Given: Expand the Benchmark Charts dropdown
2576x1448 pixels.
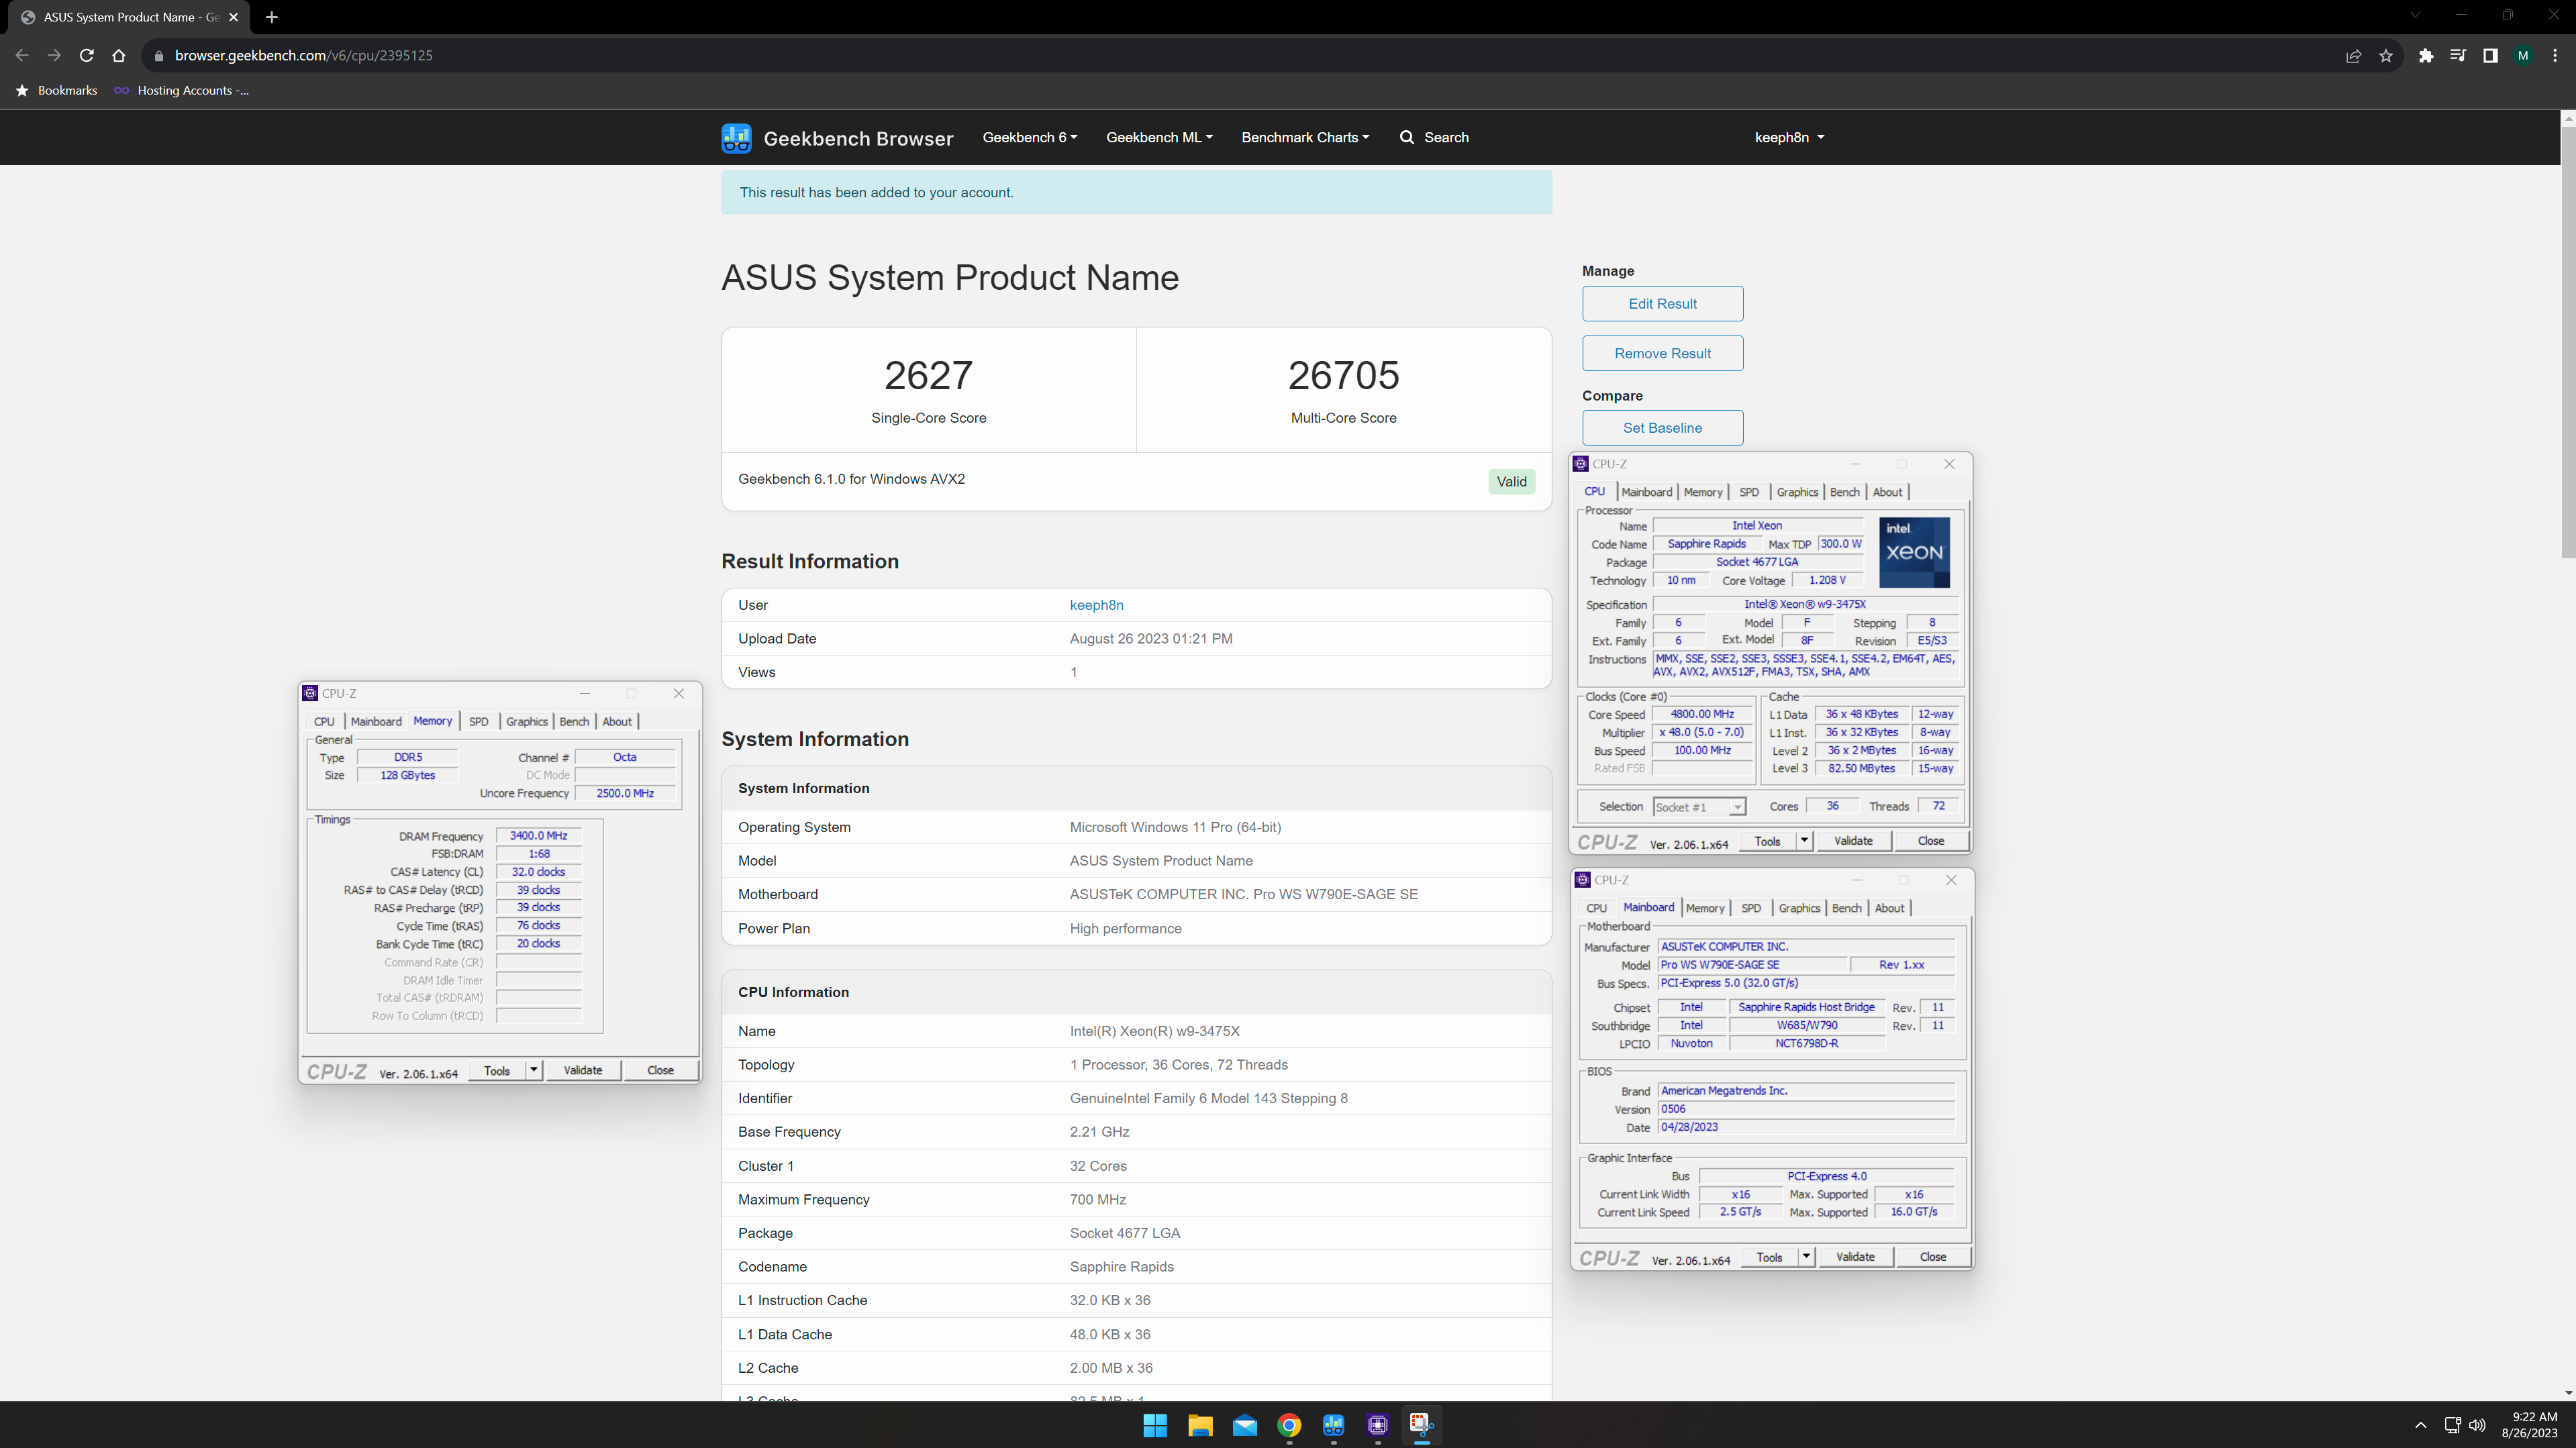Looking at the screenshot, I should 1305,137.
